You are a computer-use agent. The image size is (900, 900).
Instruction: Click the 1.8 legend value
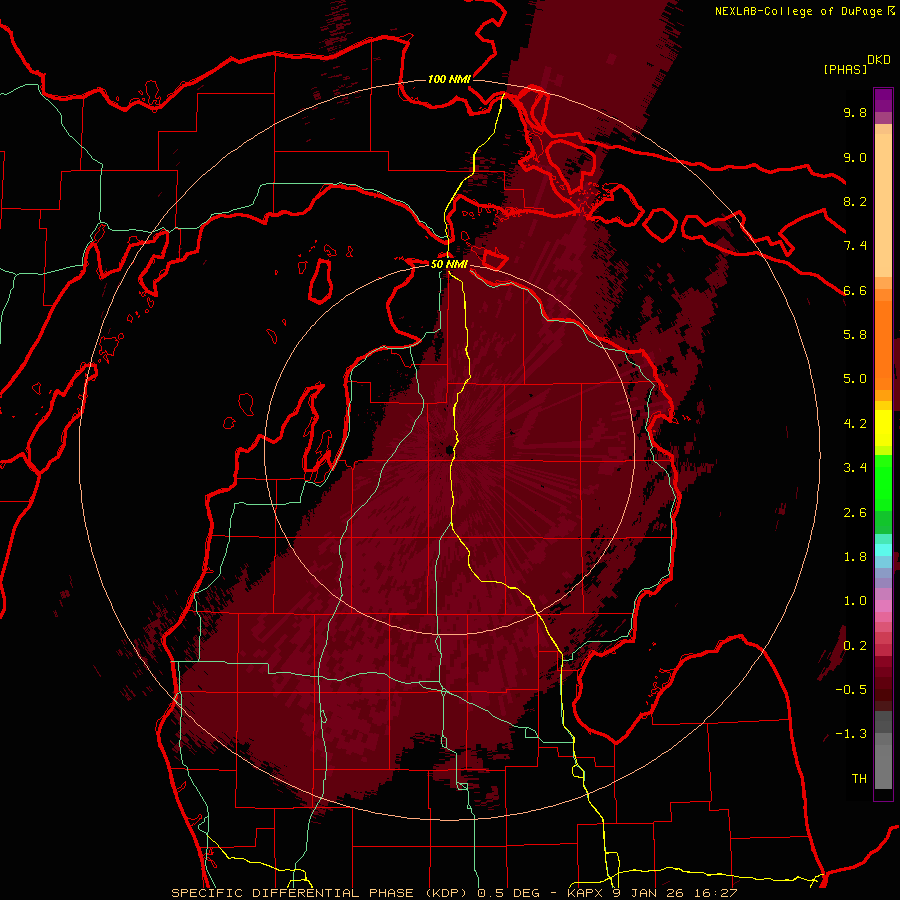855,557
